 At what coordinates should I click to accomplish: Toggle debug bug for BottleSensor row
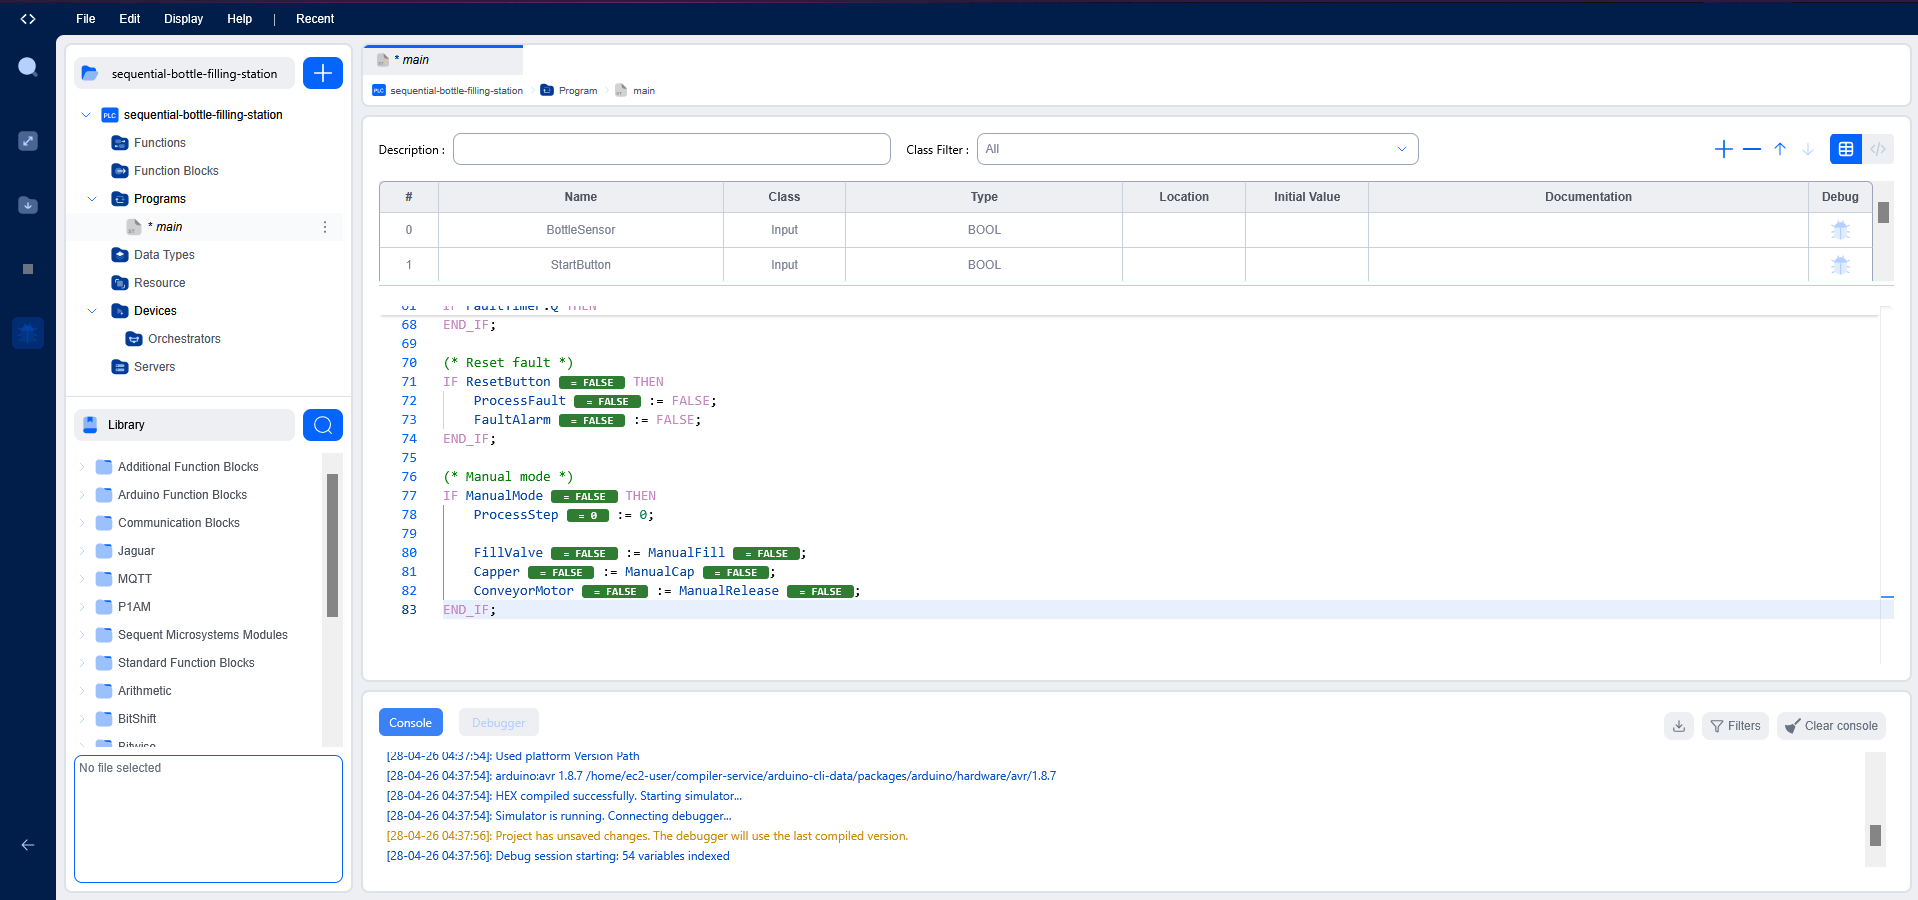(x=1840, y=230)
